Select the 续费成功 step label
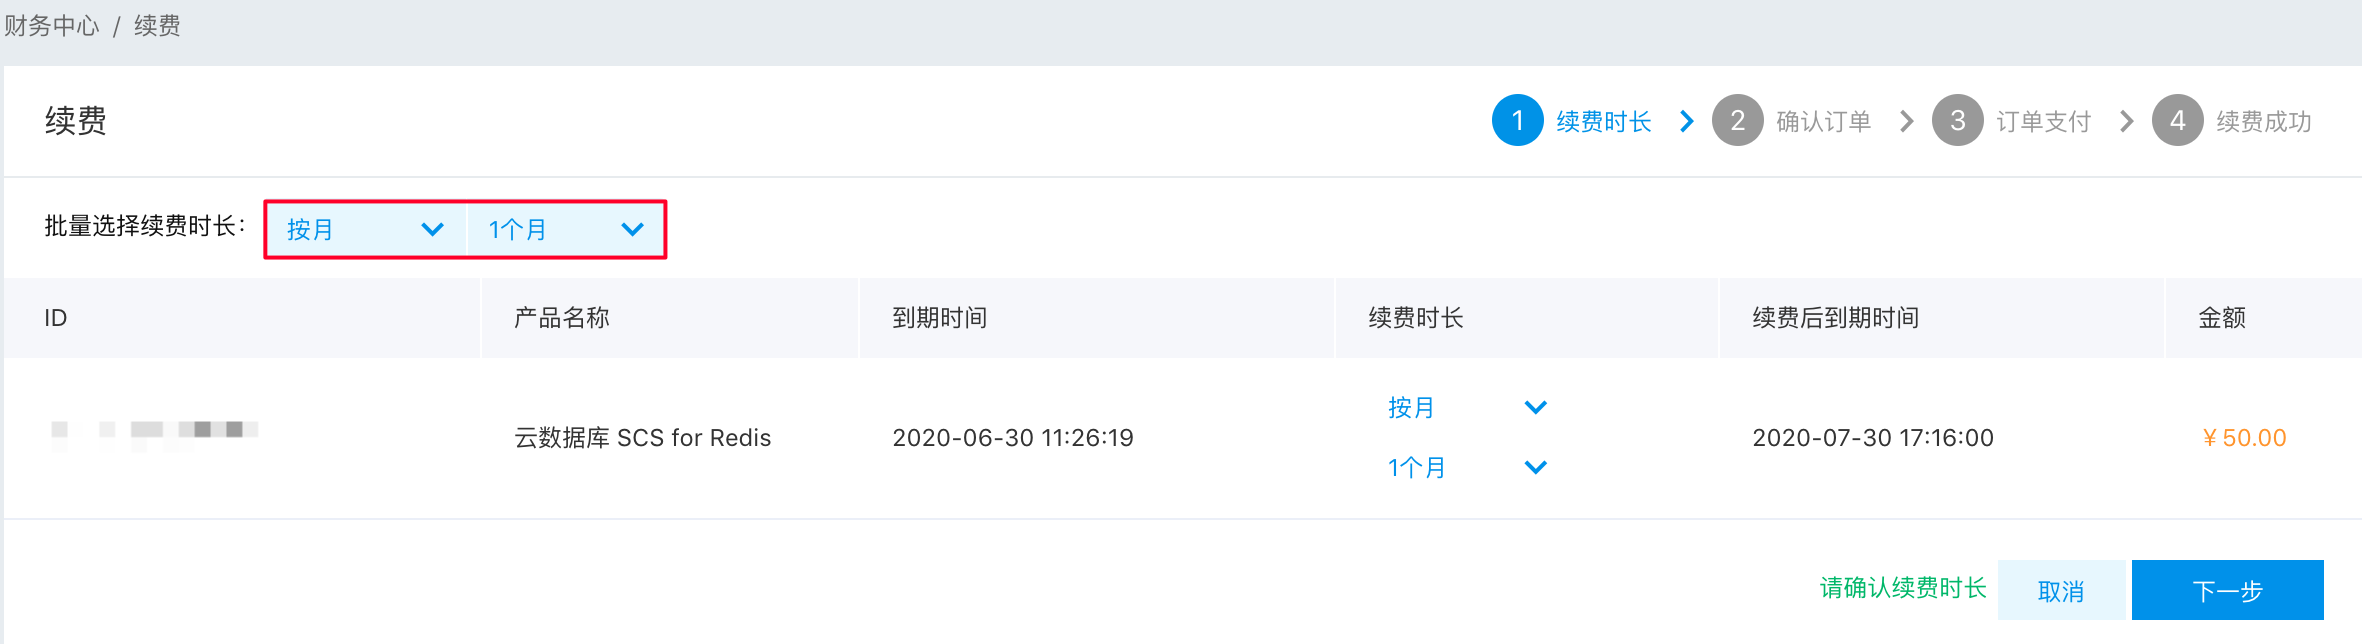The height and width of the screenshot is (644, 2362). tap(2263, 121)
